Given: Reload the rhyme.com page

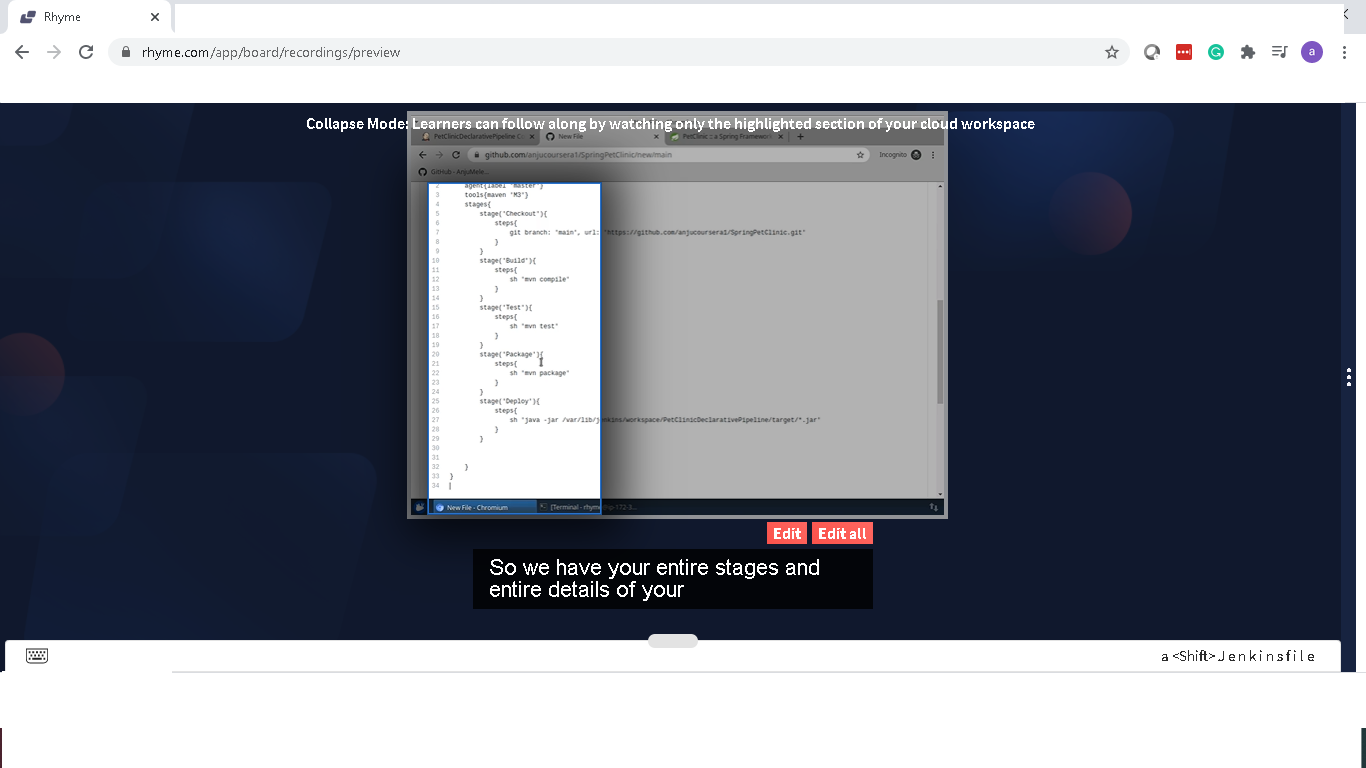Looking at the screenshot, I should pyautogui.click(x=86, y=52).
